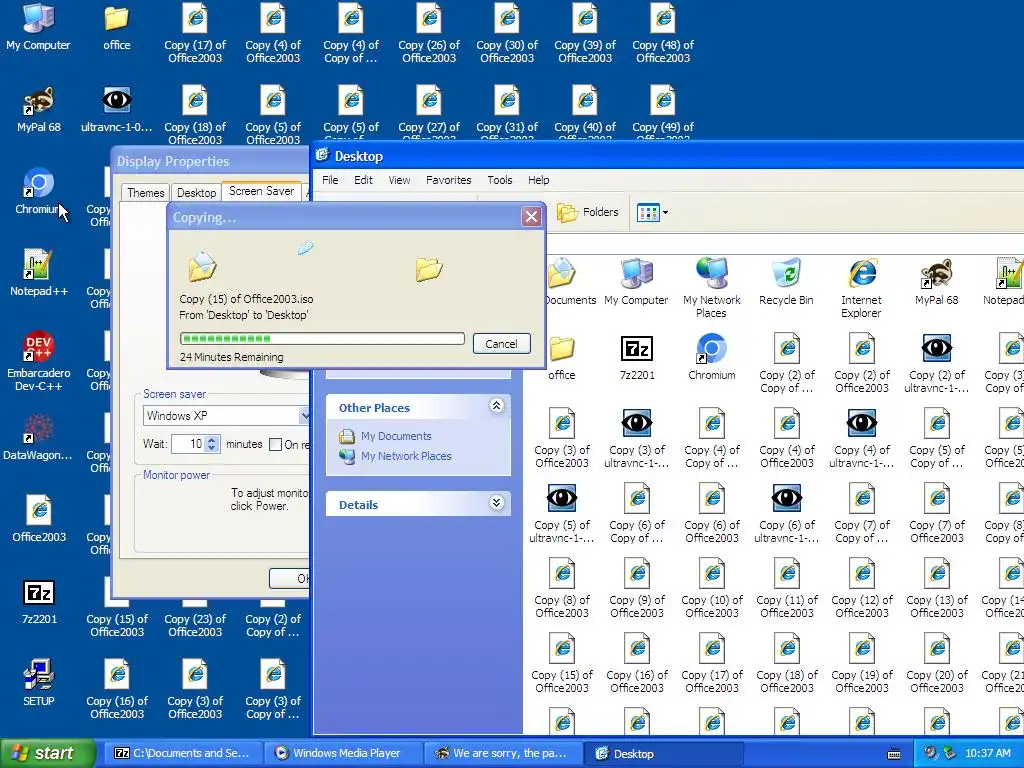
Task: Select Copy (17) of Office2003 desktop icon
Action: click(x=195, y=33)
